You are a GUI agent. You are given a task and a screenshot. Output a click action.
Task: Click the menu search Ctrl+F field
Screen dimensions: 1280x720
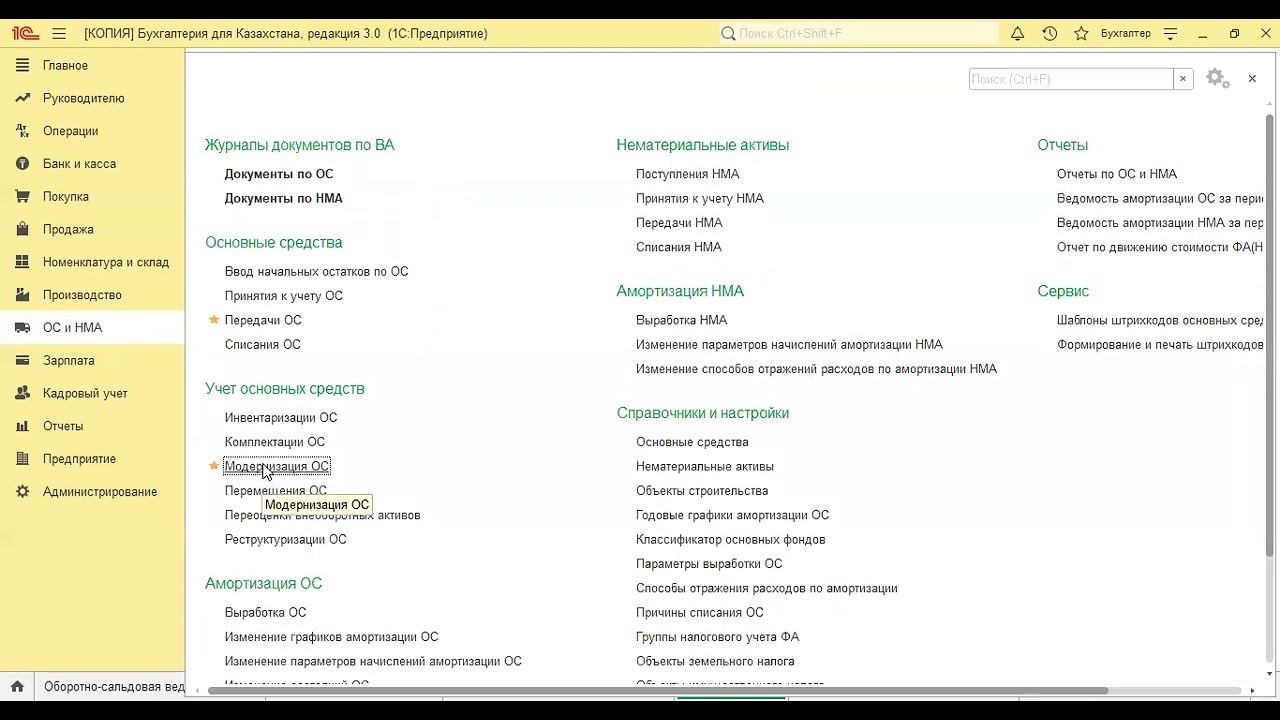click(1071, 79)
